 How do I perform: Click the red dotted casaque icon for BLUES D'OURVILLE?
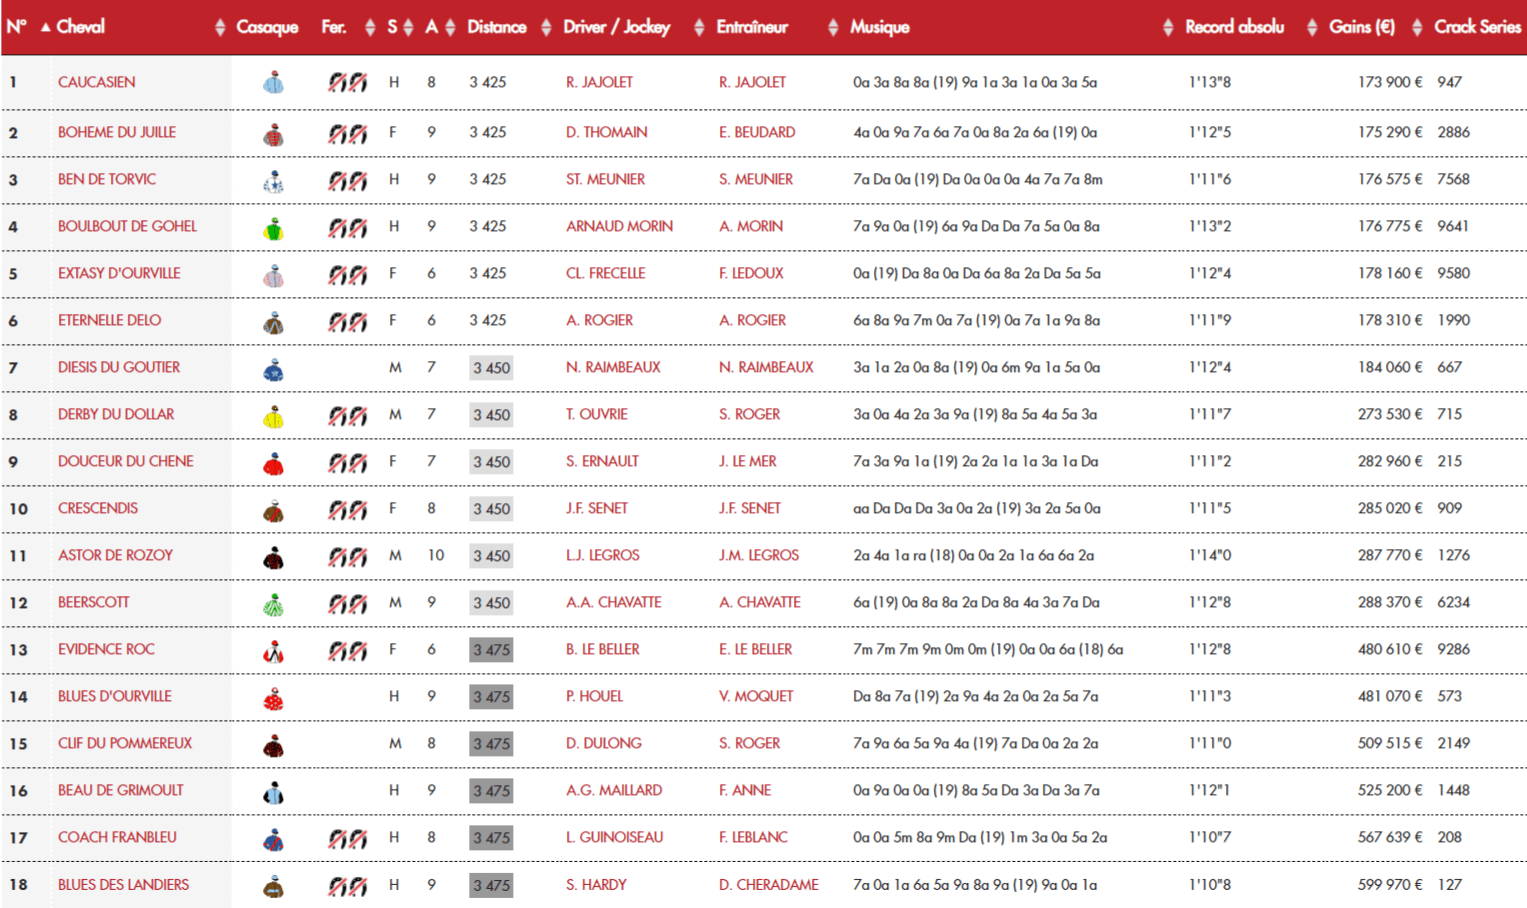click(x=273, y=697)
